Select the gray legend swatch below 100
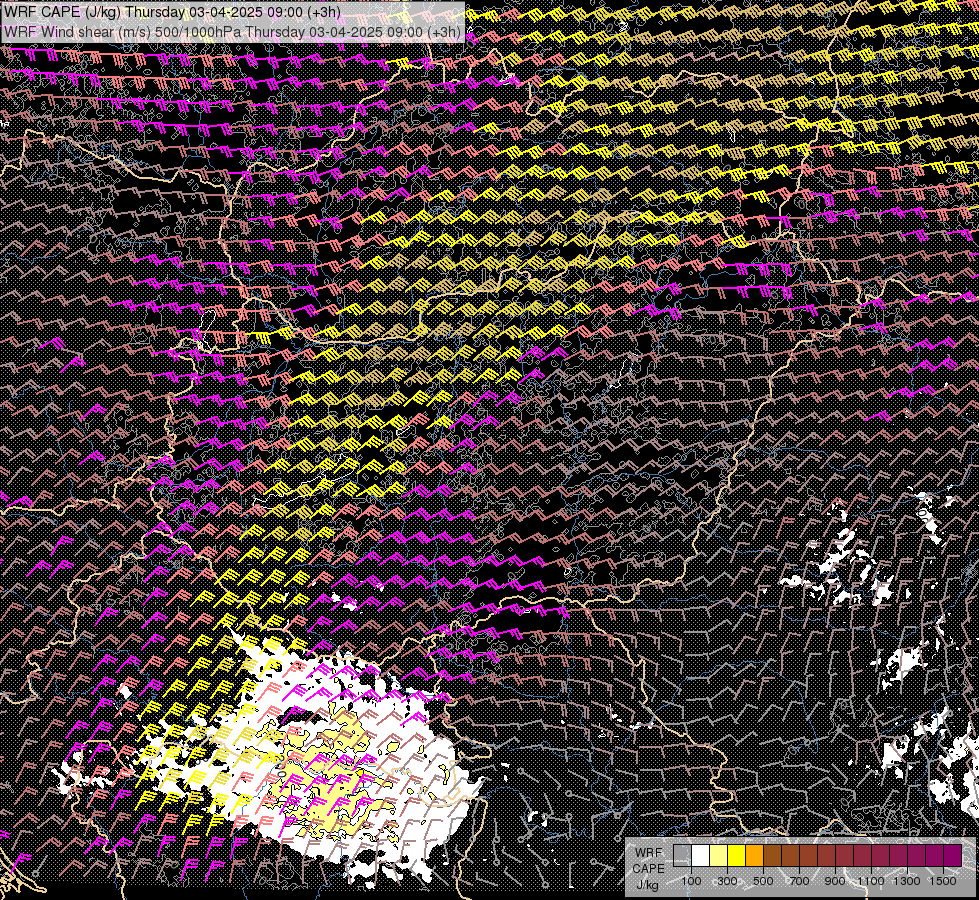 682,855
